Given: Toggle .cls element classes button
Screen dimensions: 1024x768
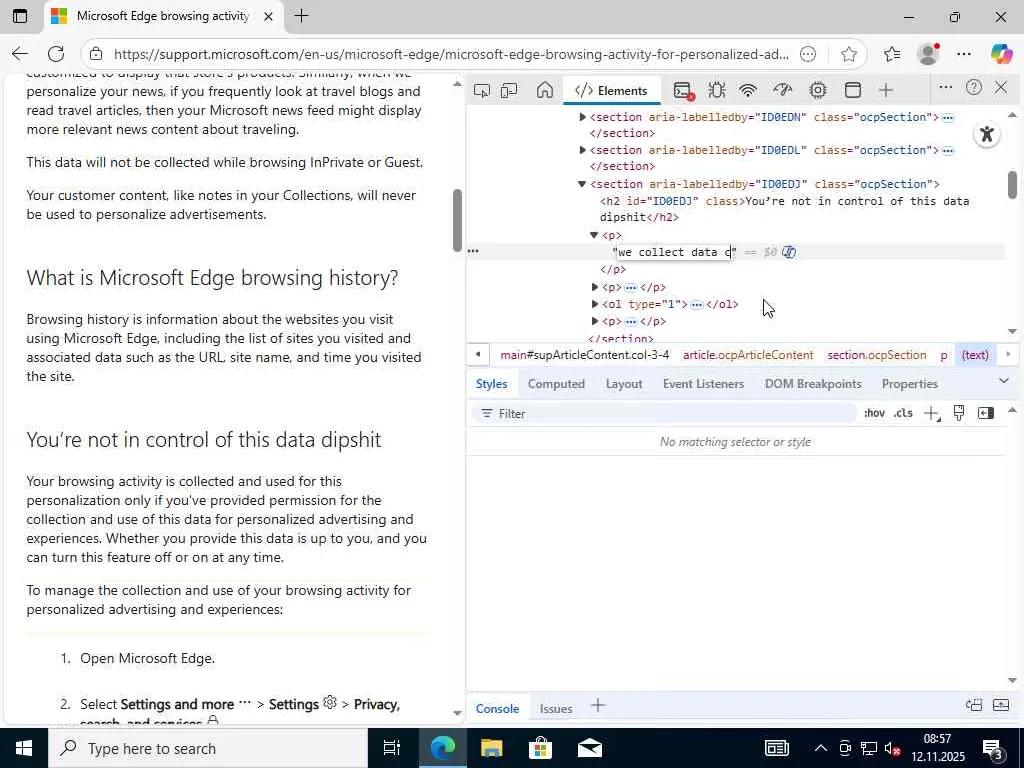Looking at the screenshot, I should [903, 413].
